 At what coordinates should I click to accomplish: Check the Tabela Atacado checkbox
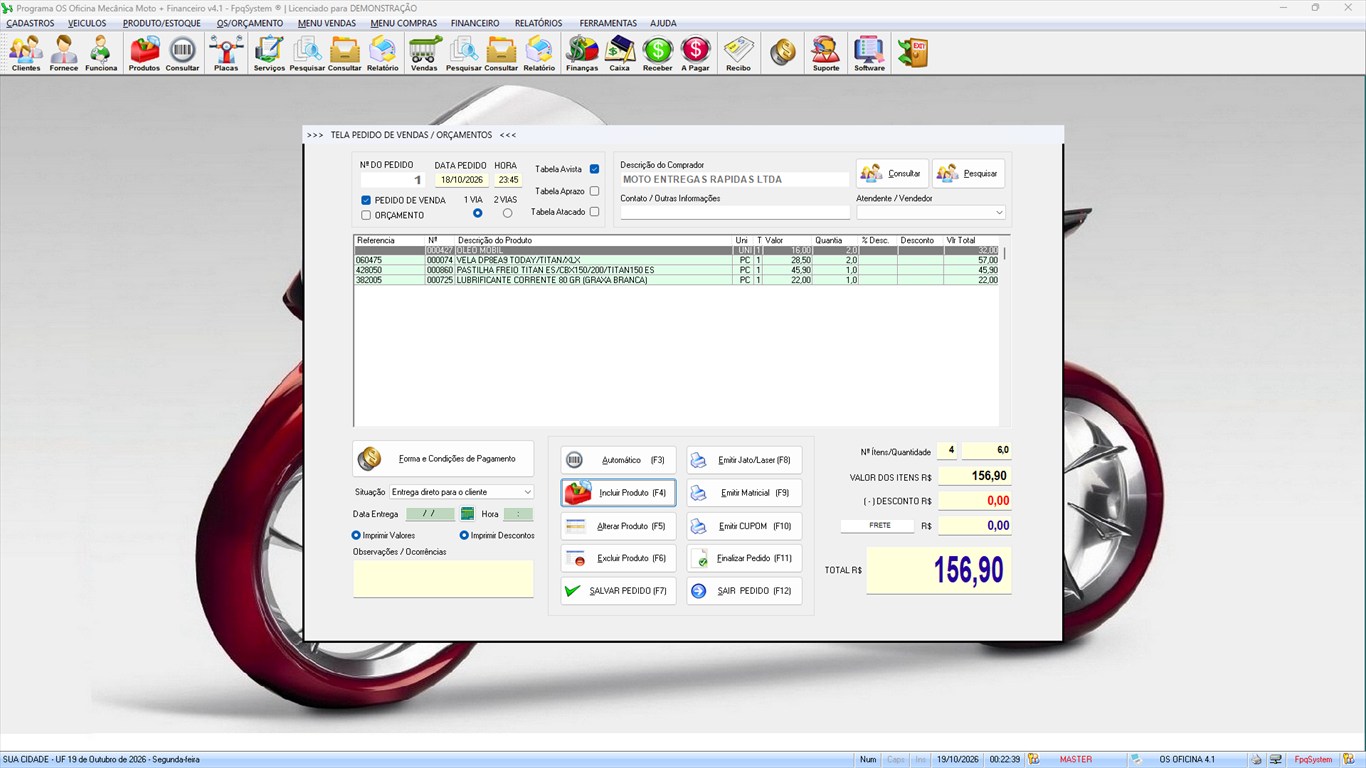594,212
